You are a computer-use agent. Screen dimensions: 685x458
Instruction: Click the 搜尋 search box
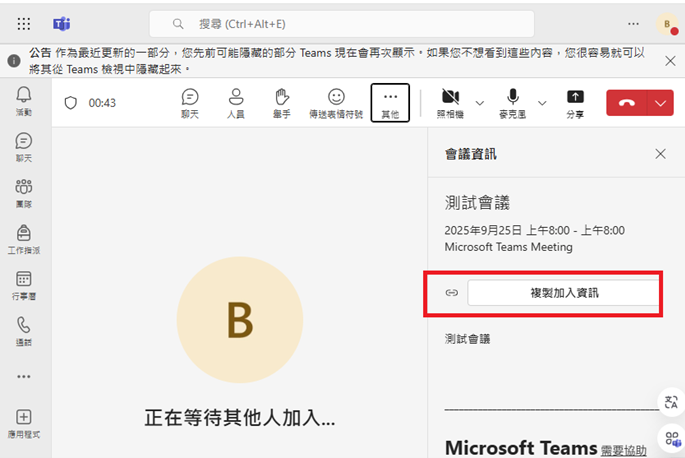point(341,23)
